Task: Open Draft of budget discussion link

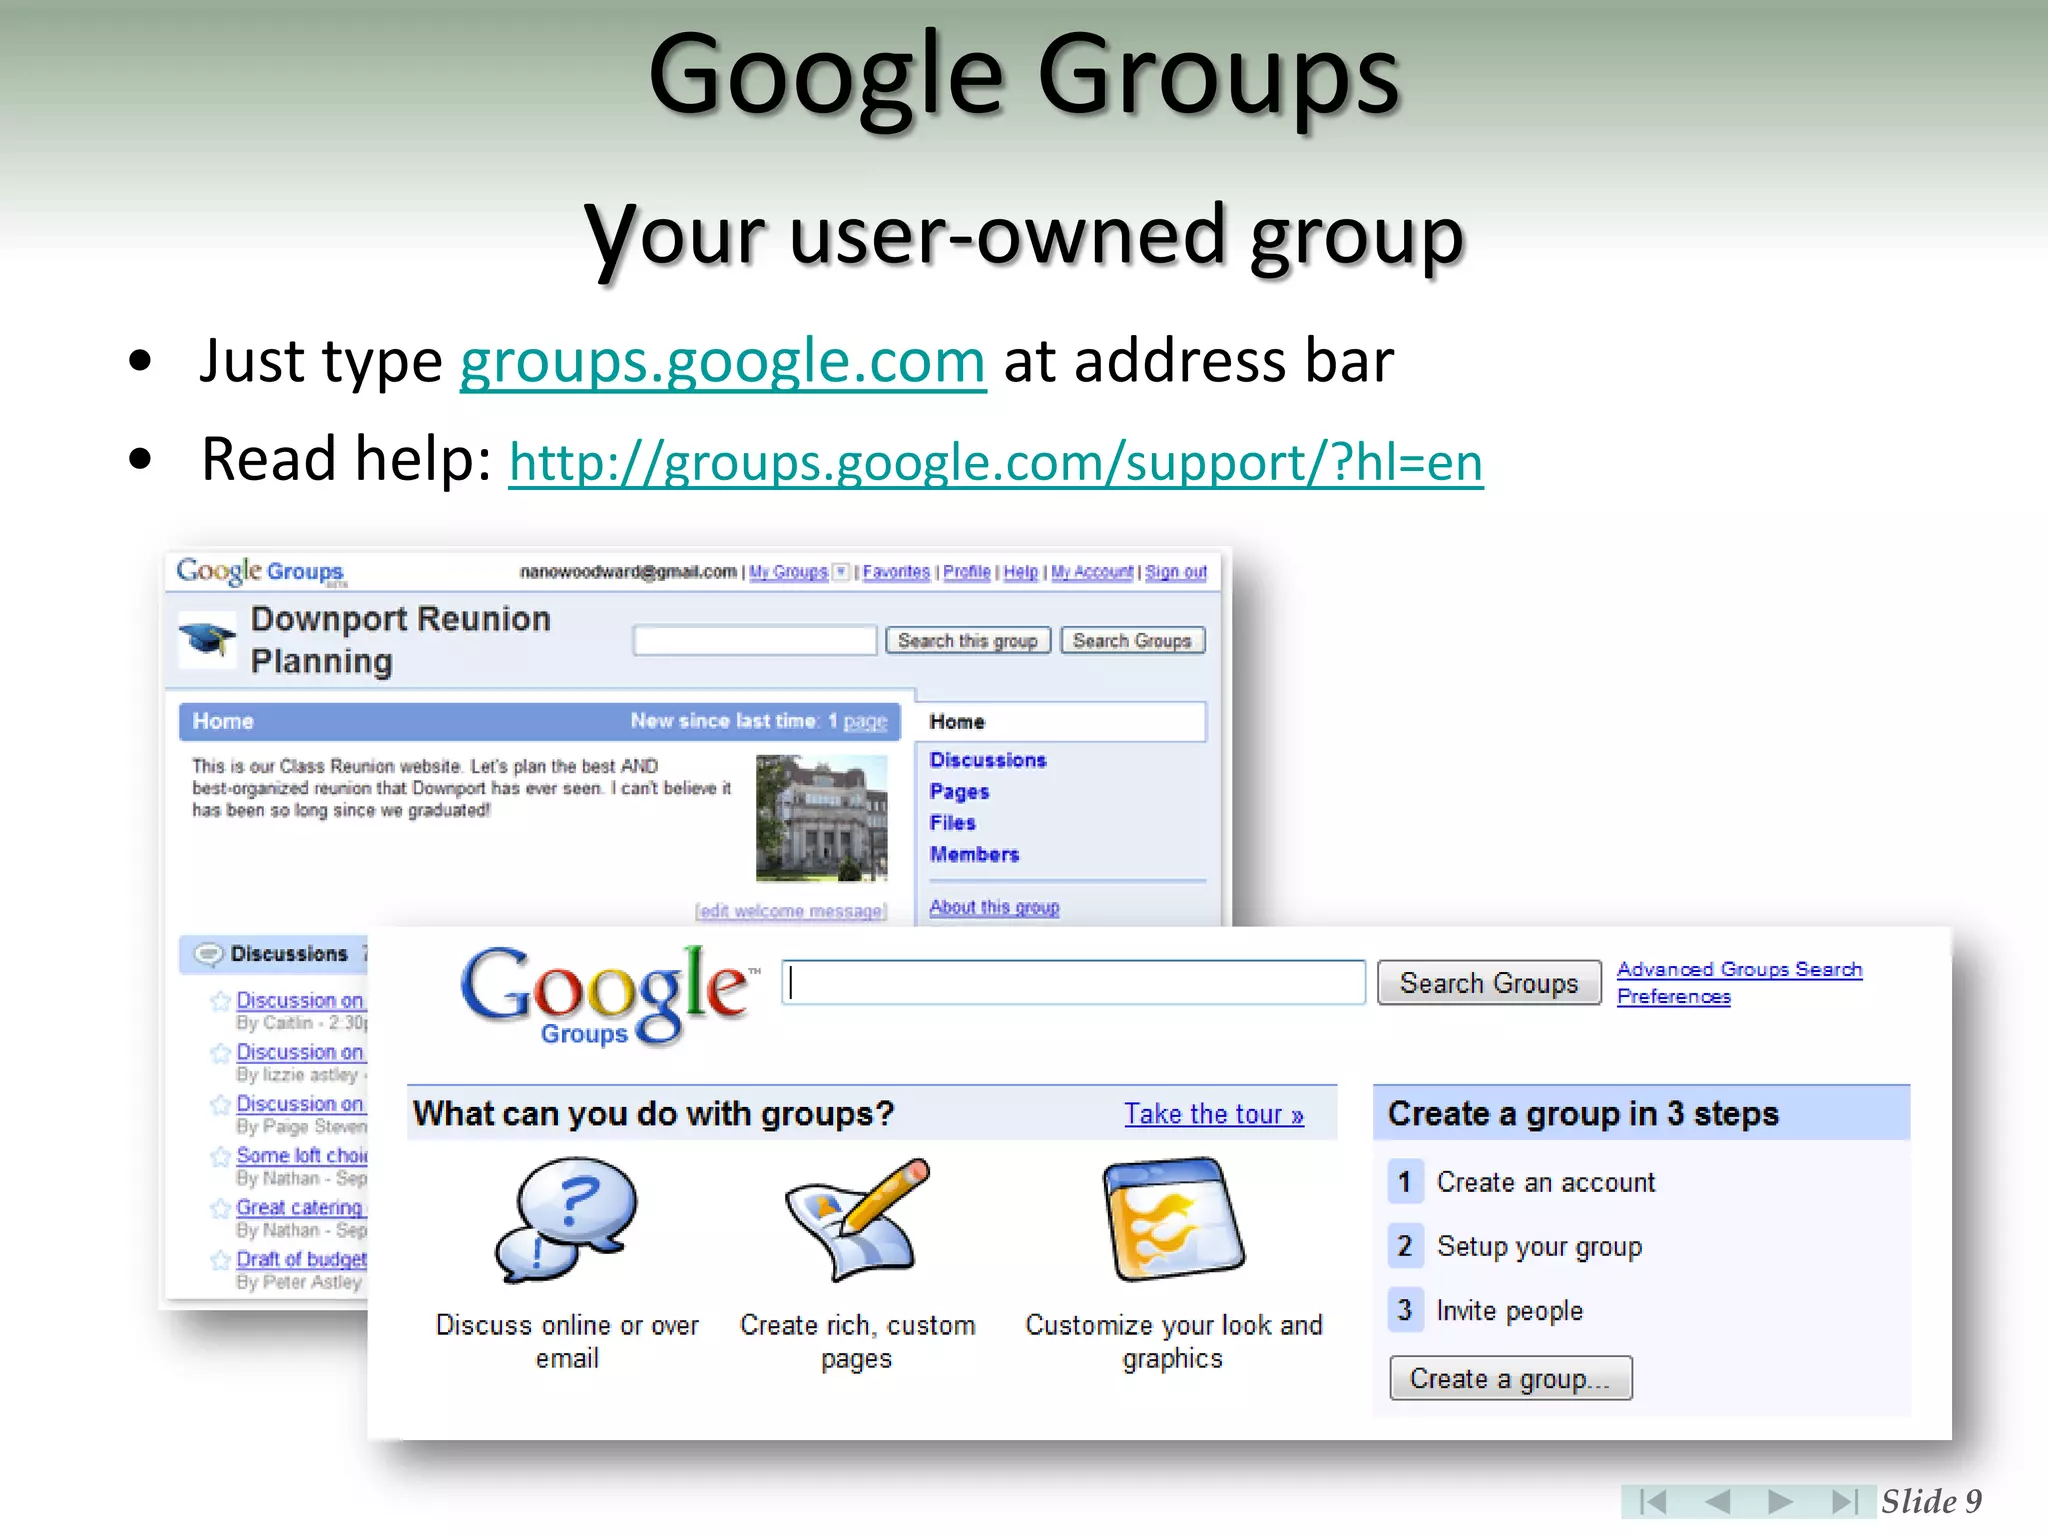Action: pyautogui.click(x=301, y=1259)
